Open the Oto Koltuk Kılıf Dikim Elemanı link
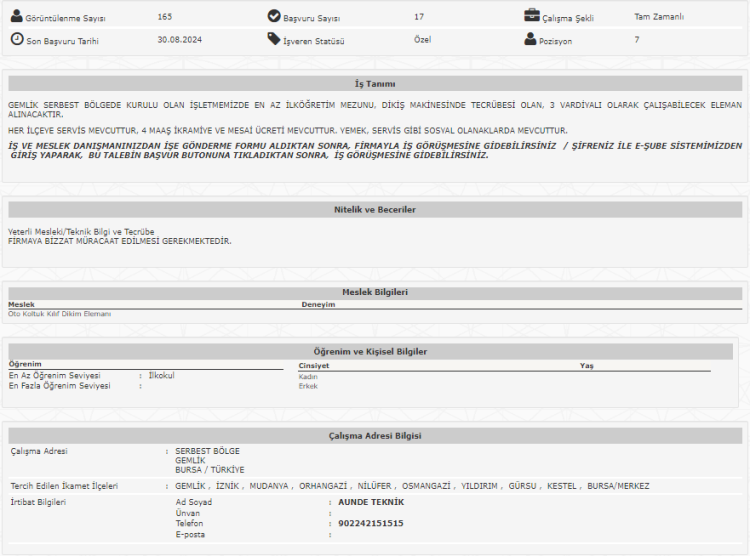 point(60,314)
